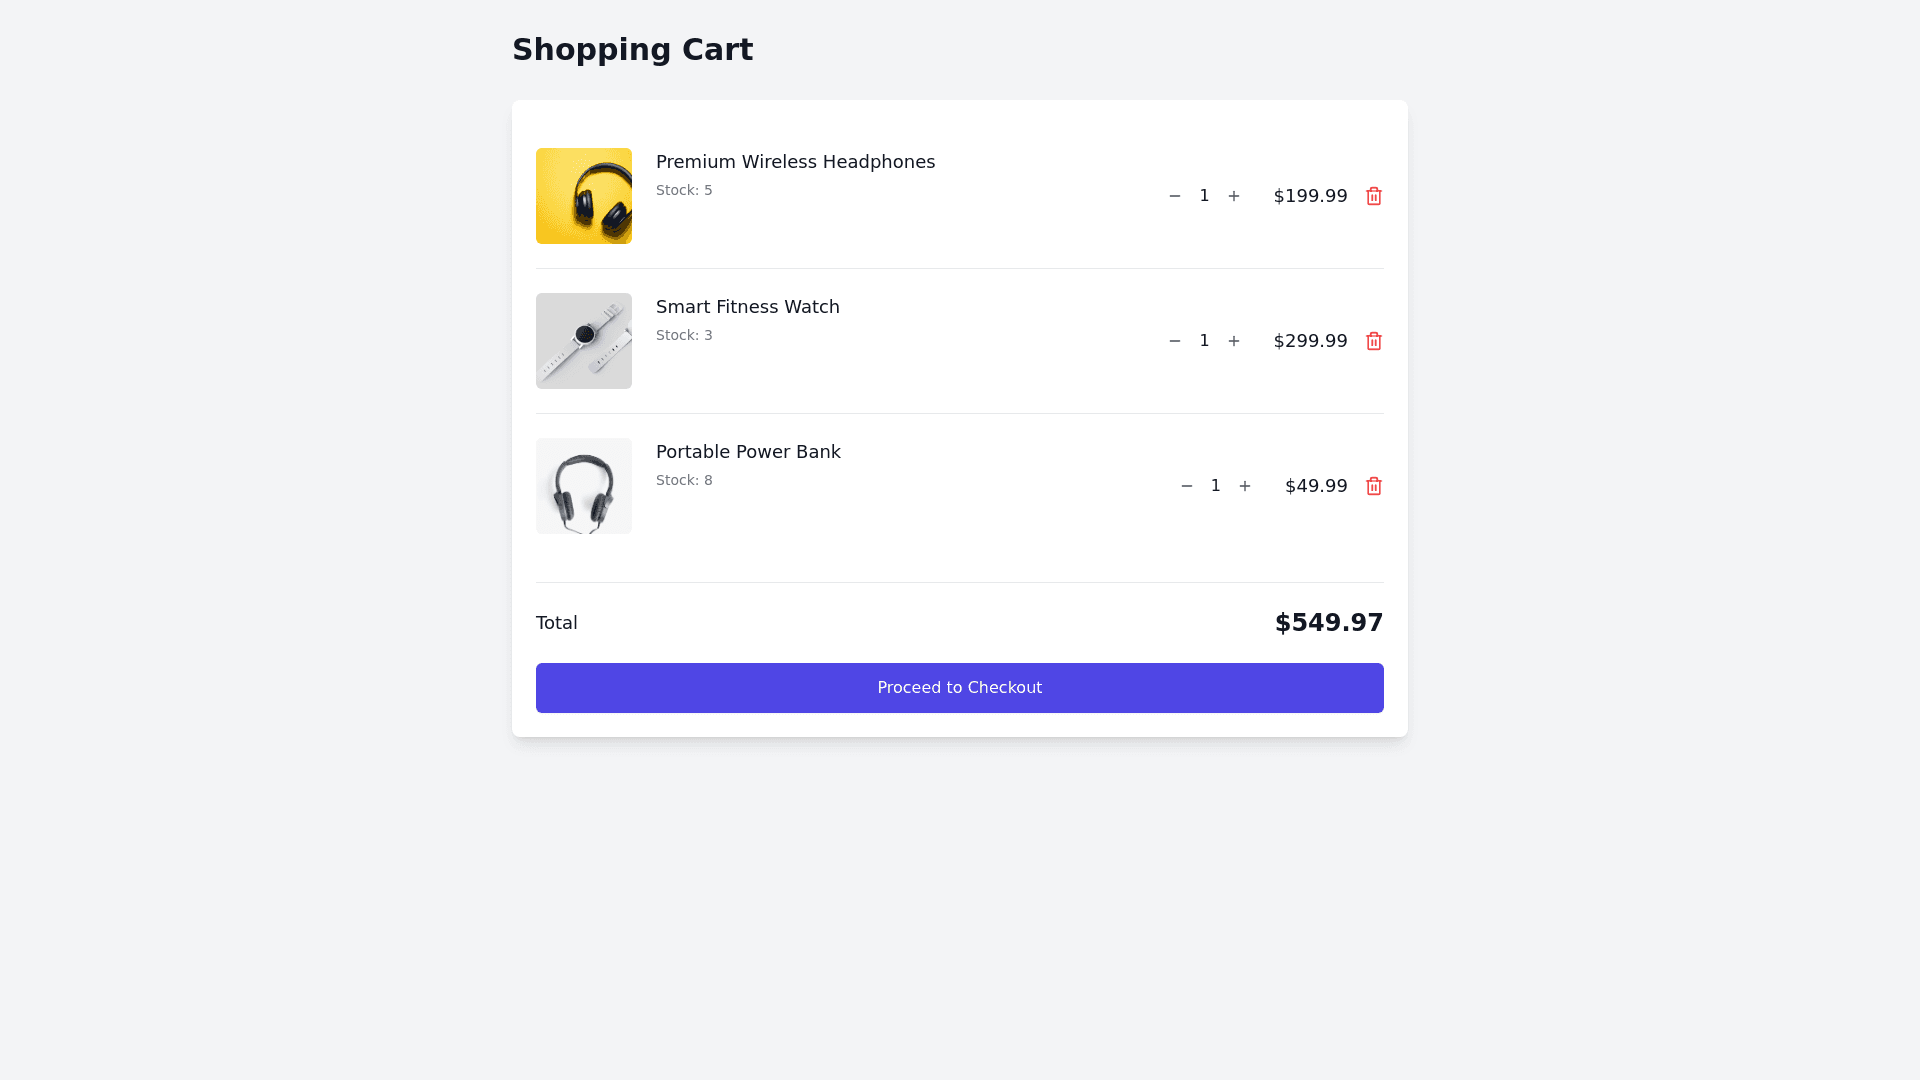The height and width of the screenshot is (1080, 1920).
Task: Click the Smart Fitness Watch thumbnail
Action: tap(584, 341)
